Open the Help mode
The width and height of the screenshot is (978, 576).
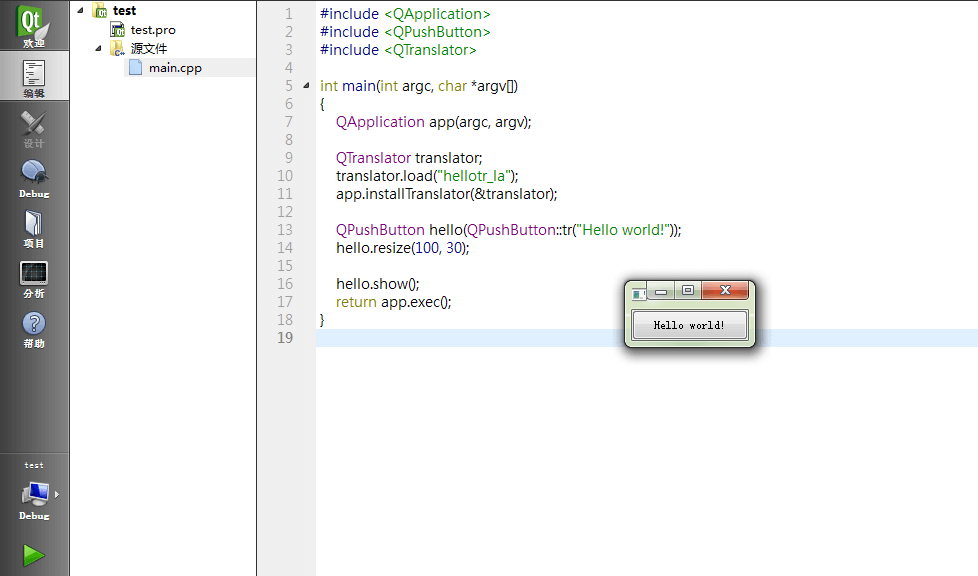(34, 328)
